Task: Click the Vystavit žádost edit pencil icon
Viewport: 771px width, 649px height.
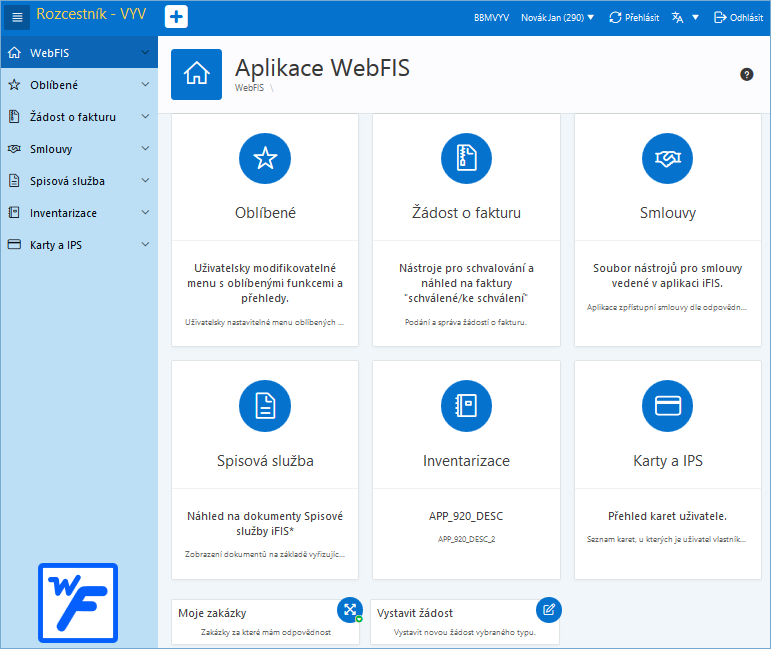Action: click(x=549, y=610)
